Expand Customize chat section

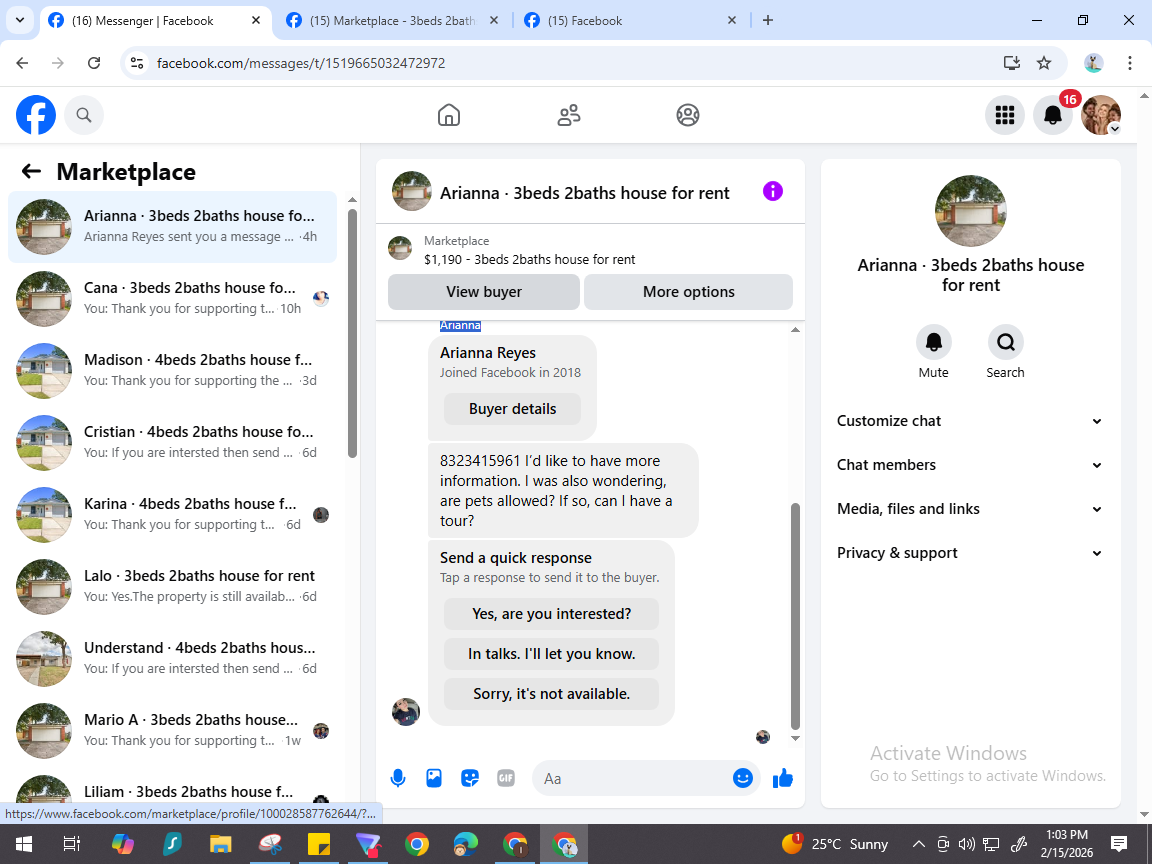click(970, 421)
